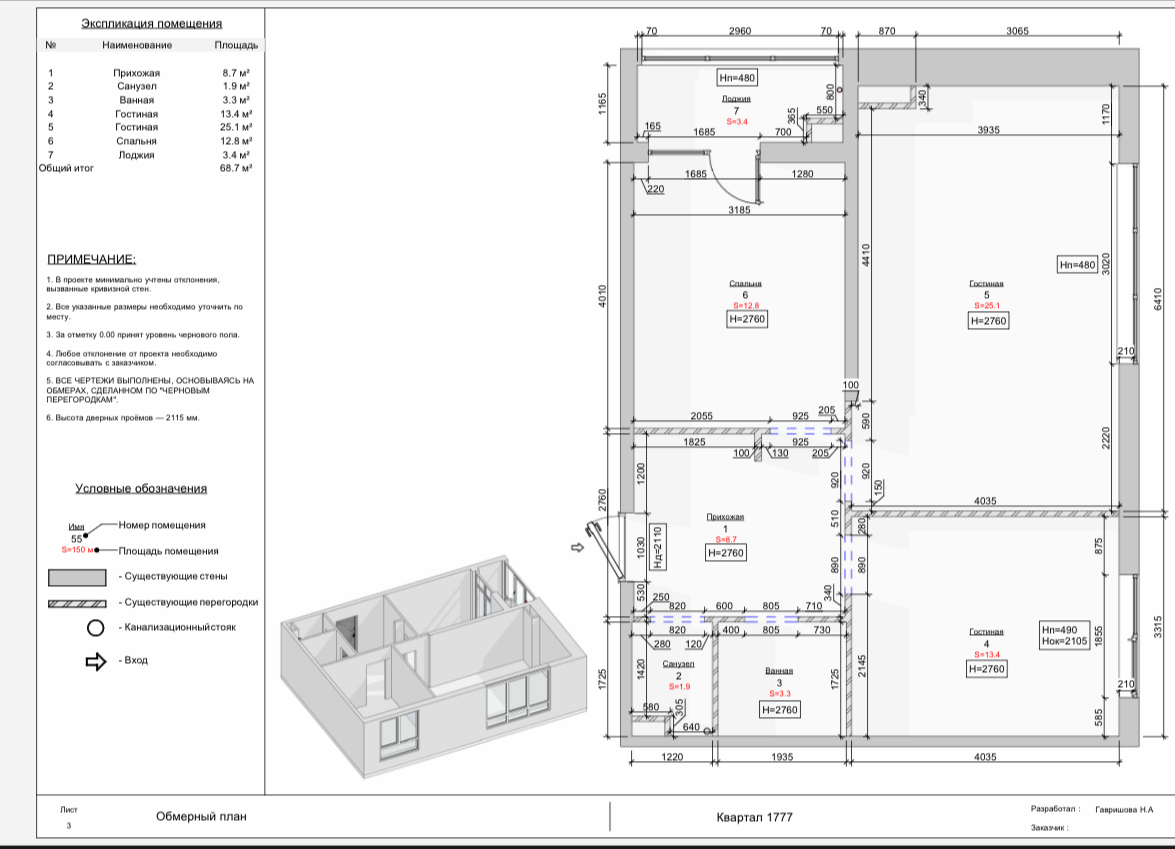The image size is (1175, 849).
Task: Click 'Санузел' in the explication table
Action: click(x=136, y=86)
